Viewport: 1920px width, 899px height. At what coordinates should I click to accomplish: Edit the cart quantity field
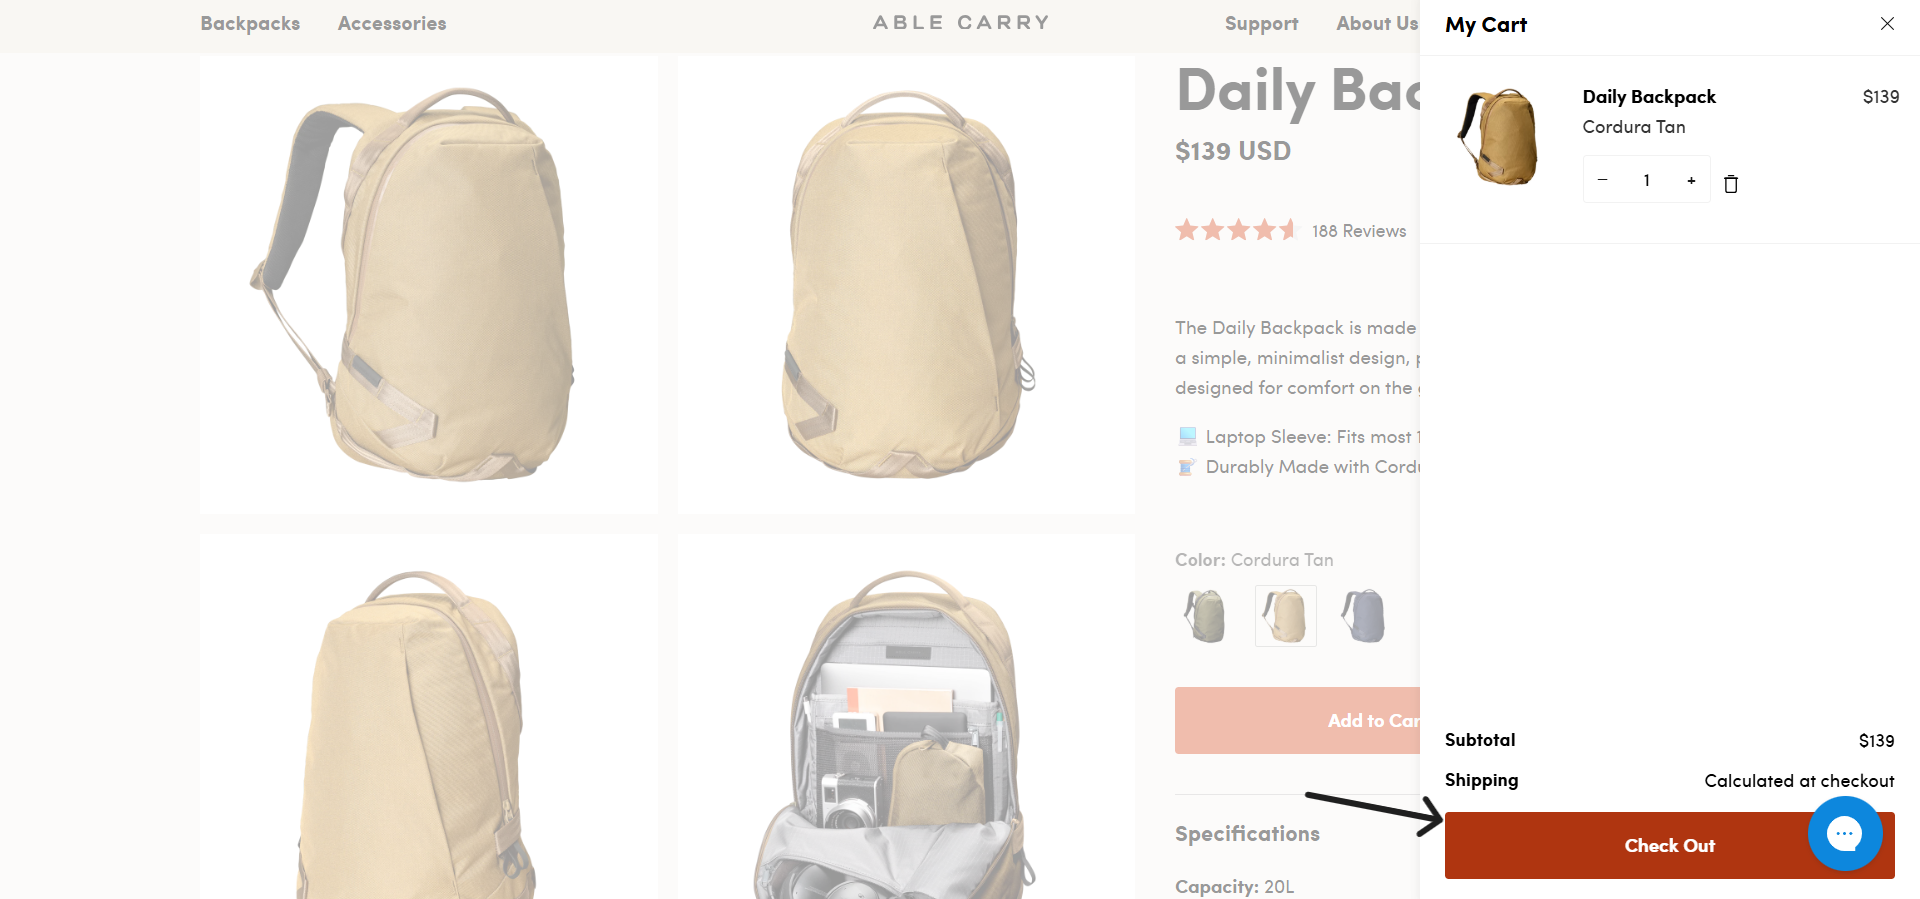tap(1646, 180)
